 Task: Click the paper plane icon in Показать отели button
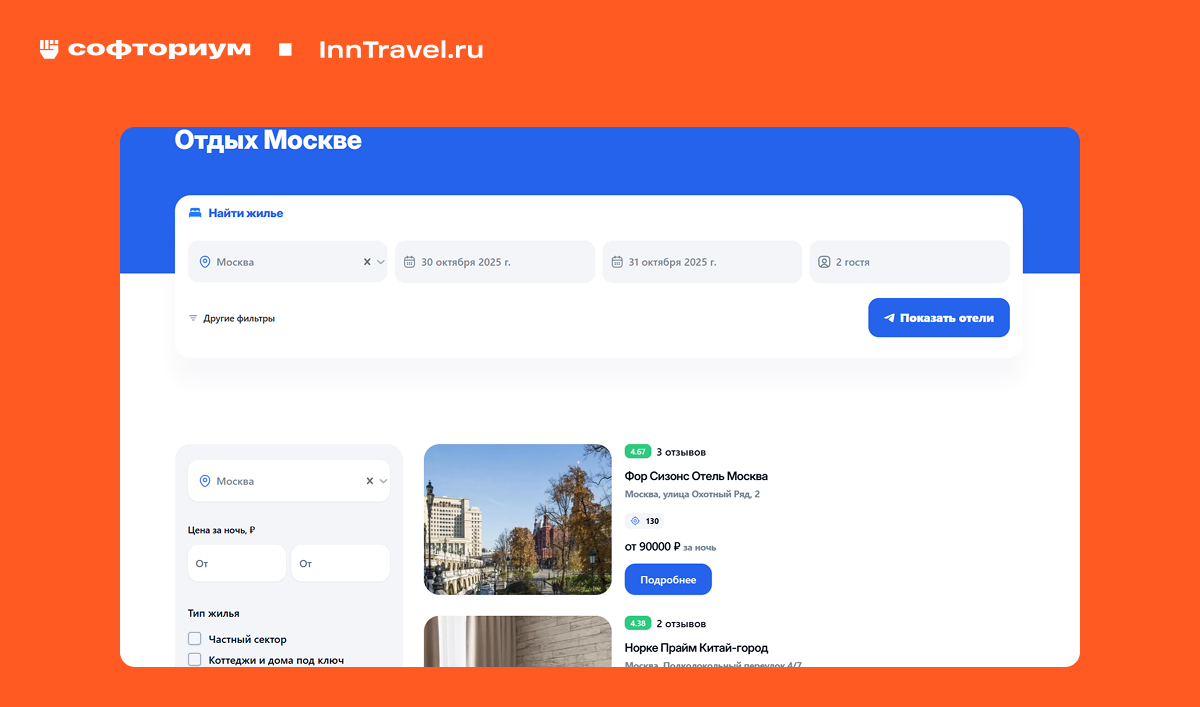[x=888, y=317]
